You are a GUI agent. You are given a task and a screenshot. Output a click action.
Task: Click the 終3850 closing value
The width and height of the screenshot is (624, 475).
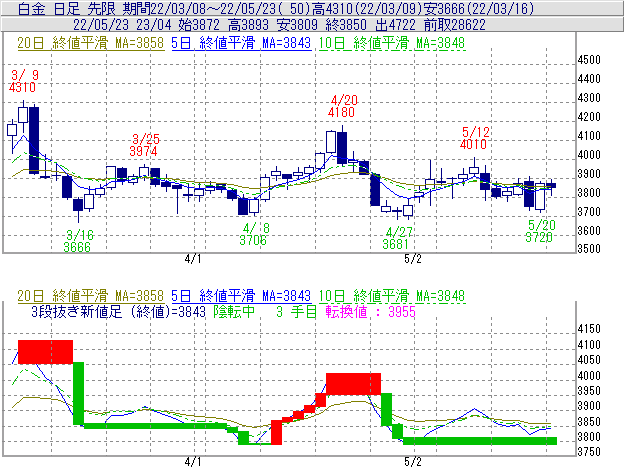click(346, 25)
